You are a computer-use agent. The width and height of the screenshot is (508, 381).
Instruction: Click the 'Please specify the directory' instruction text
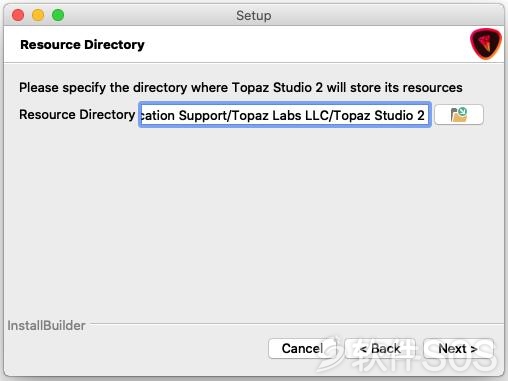point(241,88)
